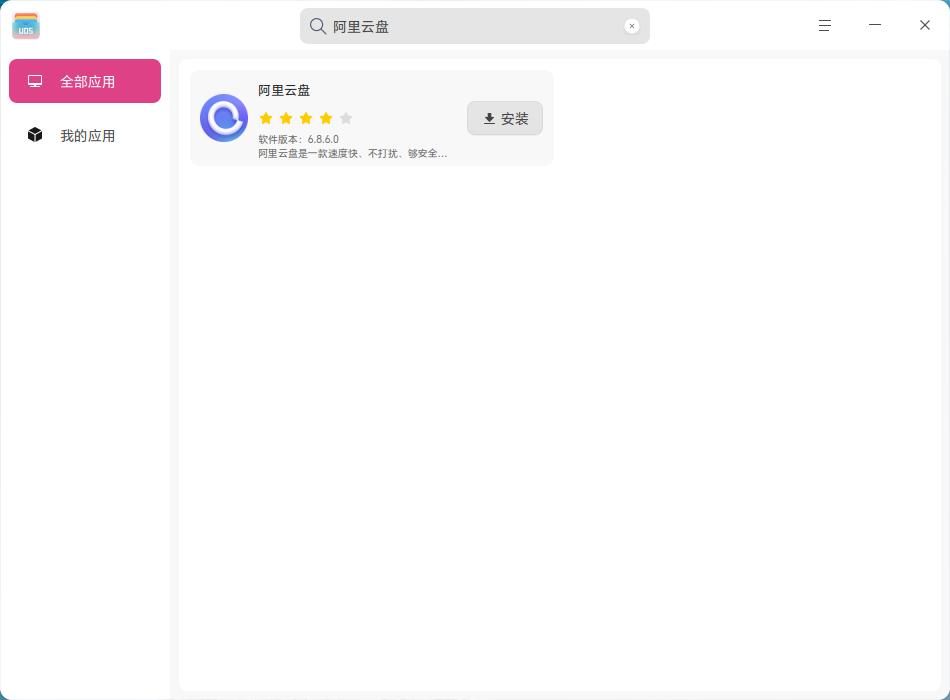The image size is (950, 700).
Task: Select the 全部应用 sidebar tab
Action: tap(85, 81)
